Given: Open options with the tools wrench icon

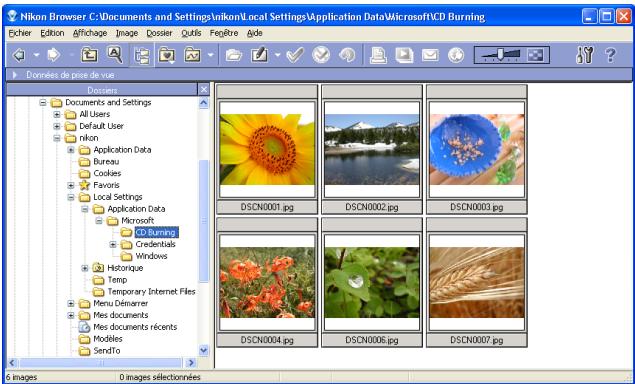Looking at the screenshot, I should pyautogui.click(x=584, y=55).
